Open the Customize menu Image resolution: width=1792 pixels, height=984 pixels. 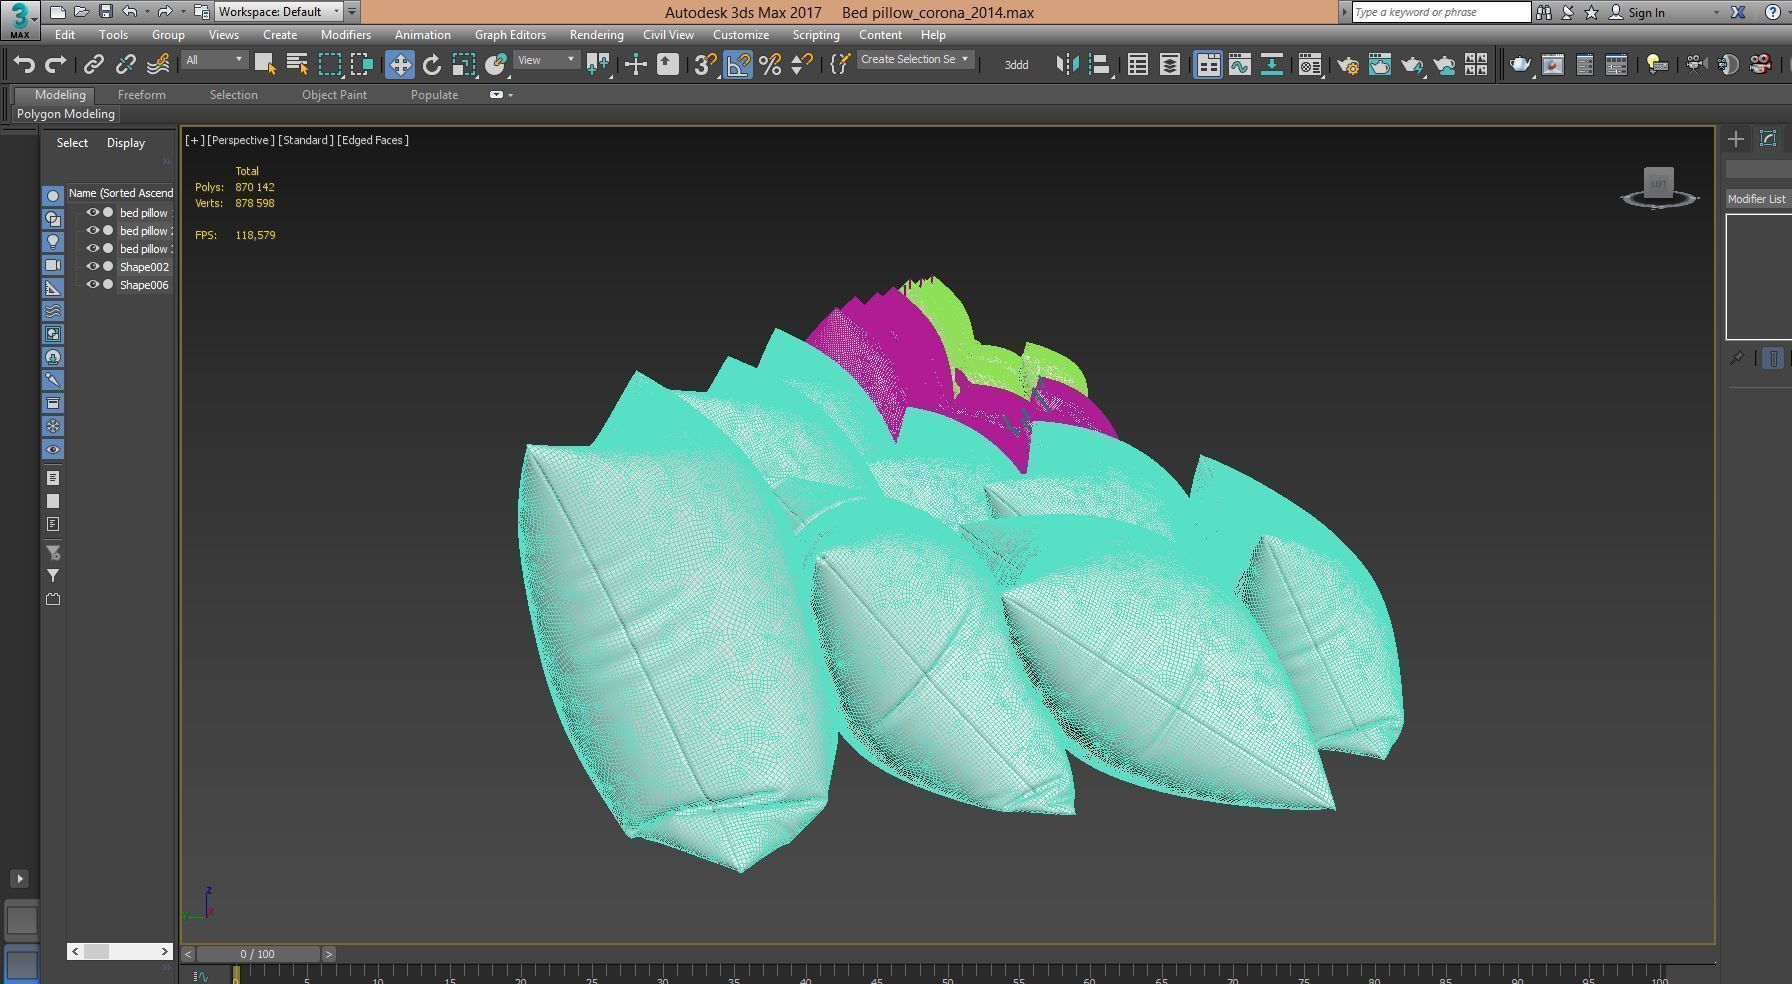coord(741,34)
